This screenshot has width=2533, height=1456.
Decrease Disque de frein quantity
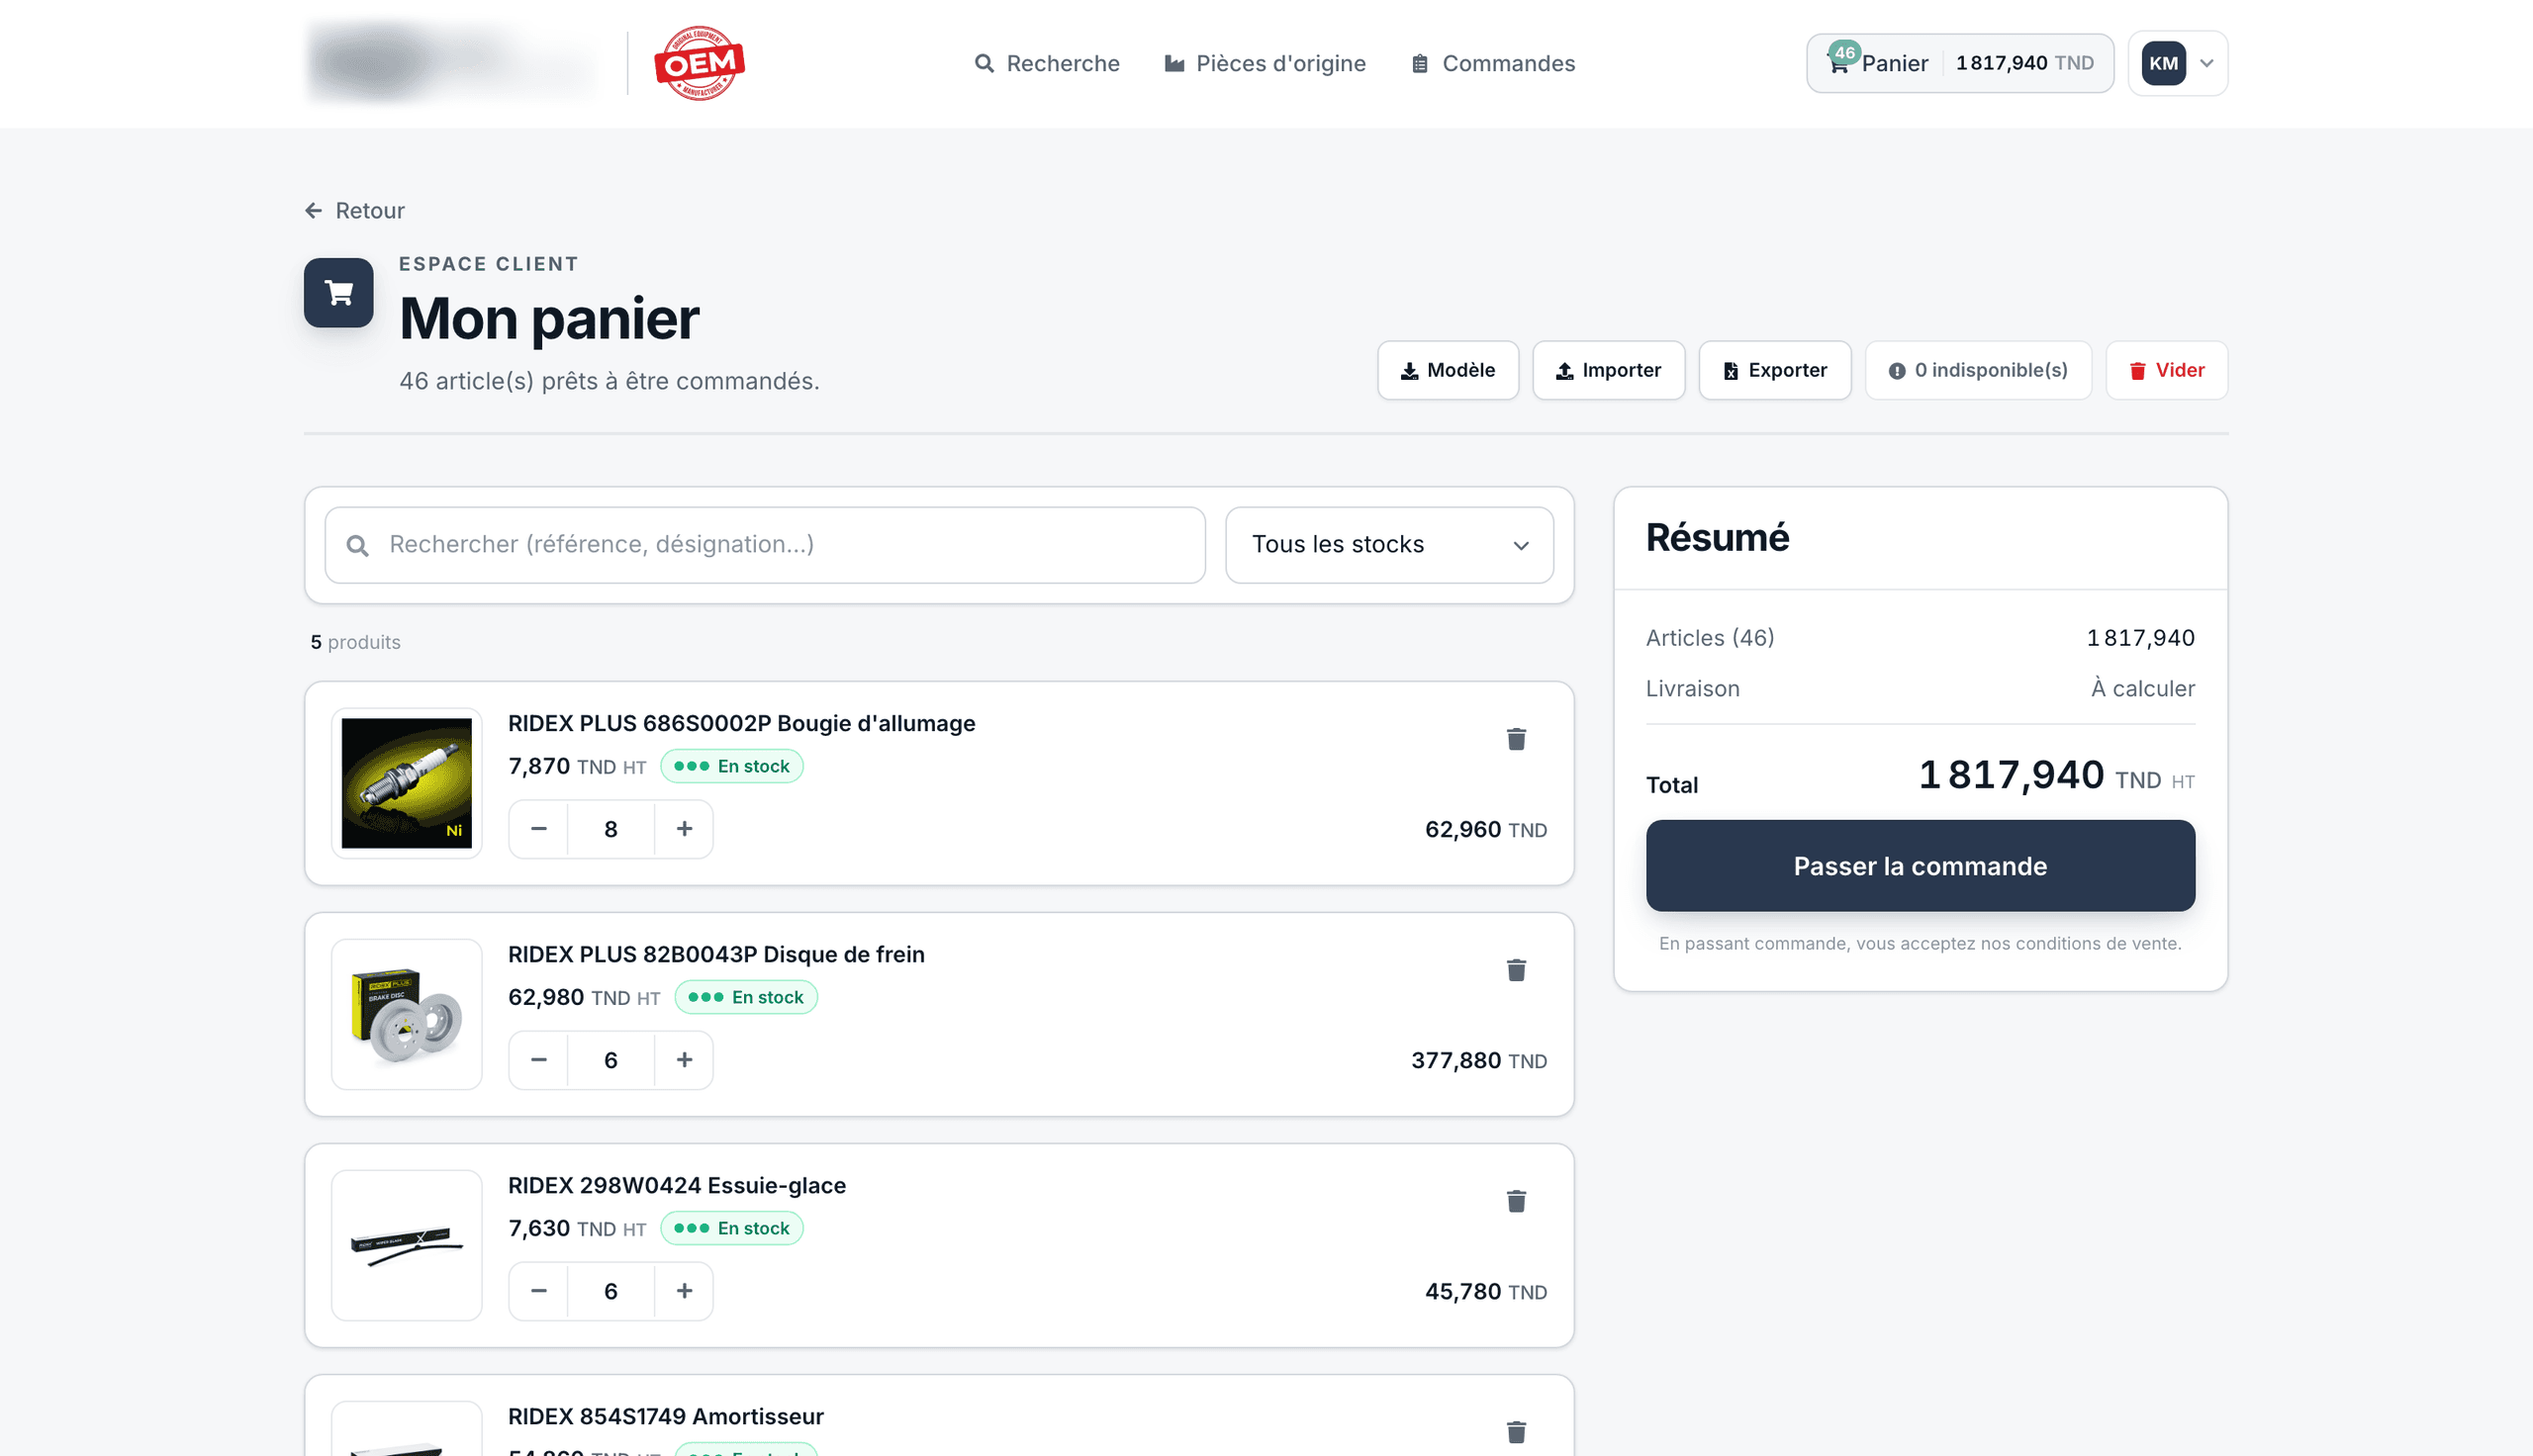coord(538,1060)
